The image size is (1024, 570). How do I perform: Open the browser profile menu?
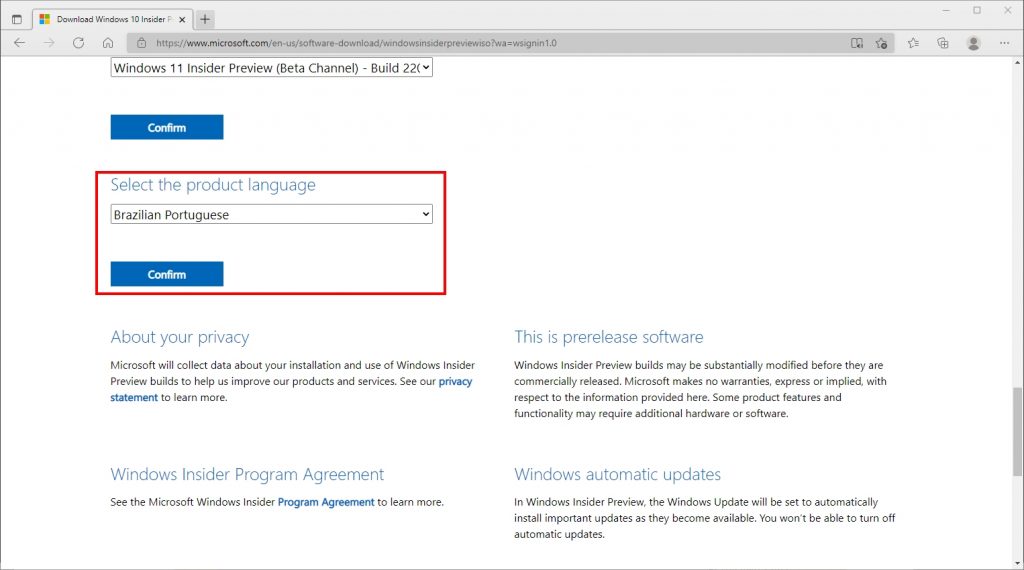(973, 43)
